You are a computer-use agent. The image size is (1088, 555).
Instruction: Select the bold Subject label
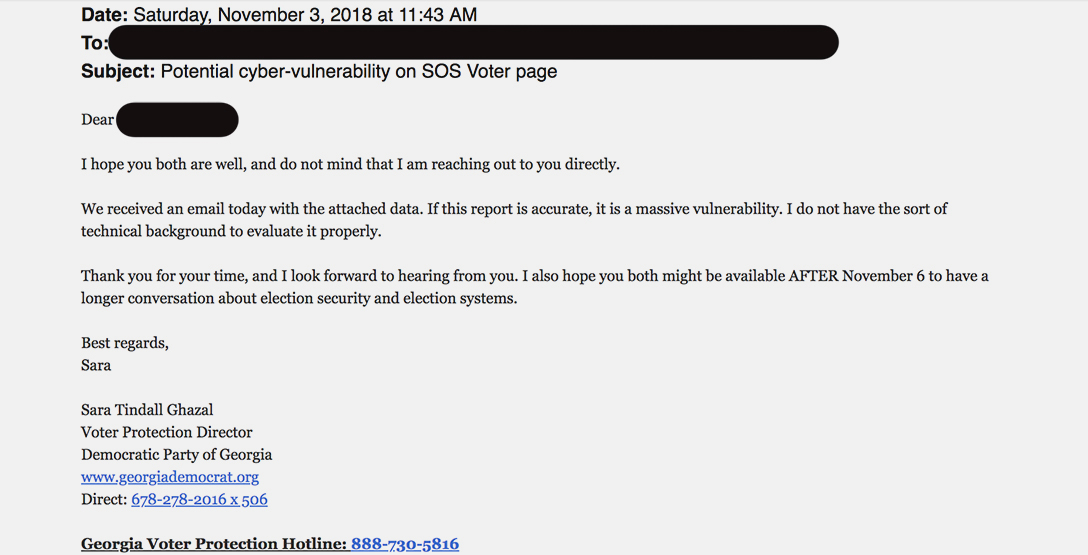coord(118,71)
